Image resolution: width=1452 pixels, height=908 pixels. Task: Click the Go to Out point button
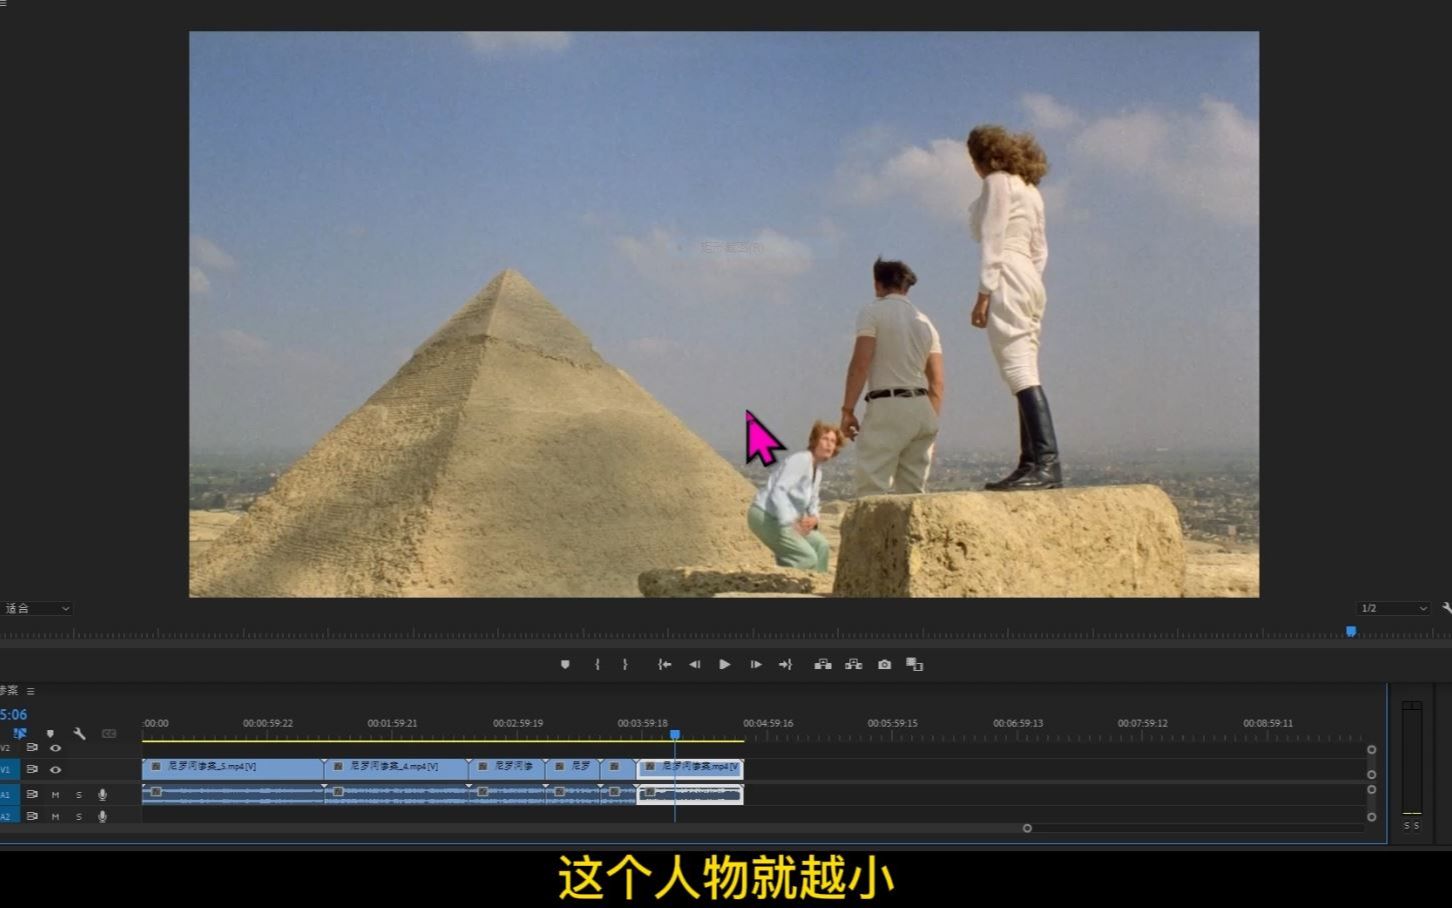[785, 664]
